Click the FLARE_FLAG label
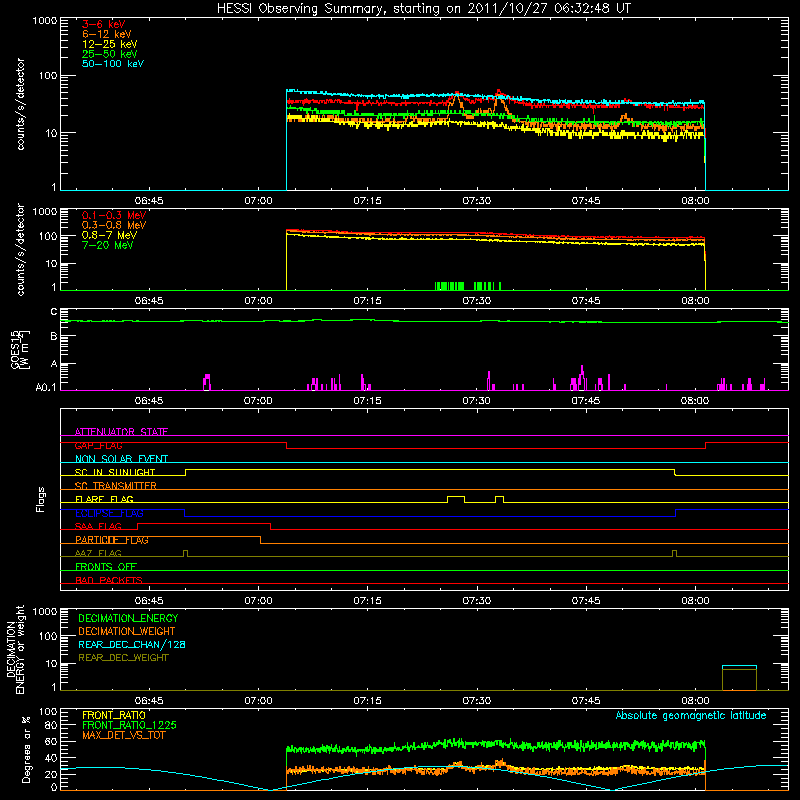Viewport: 800px width, 800px height. click(x=104, y=499)
